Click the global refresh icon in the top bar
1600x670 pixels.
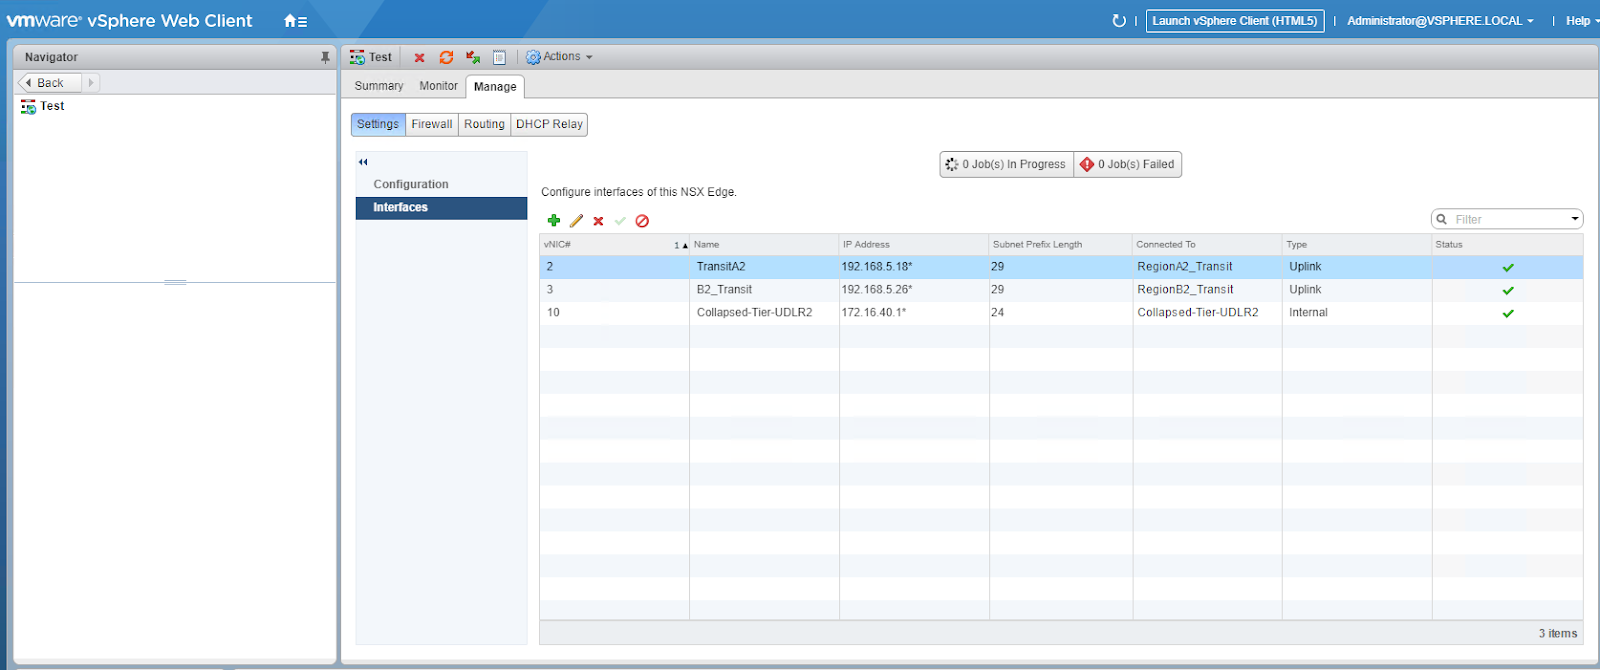pyautogui.click(x=1119, y=21)
